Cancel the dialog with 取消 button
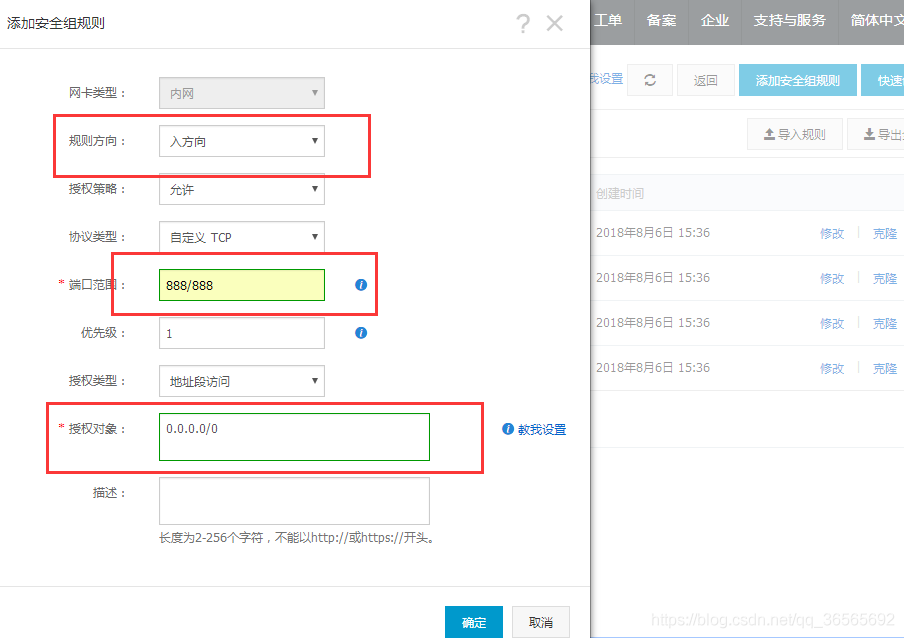 pyautogui.click(x=540, y=621)
